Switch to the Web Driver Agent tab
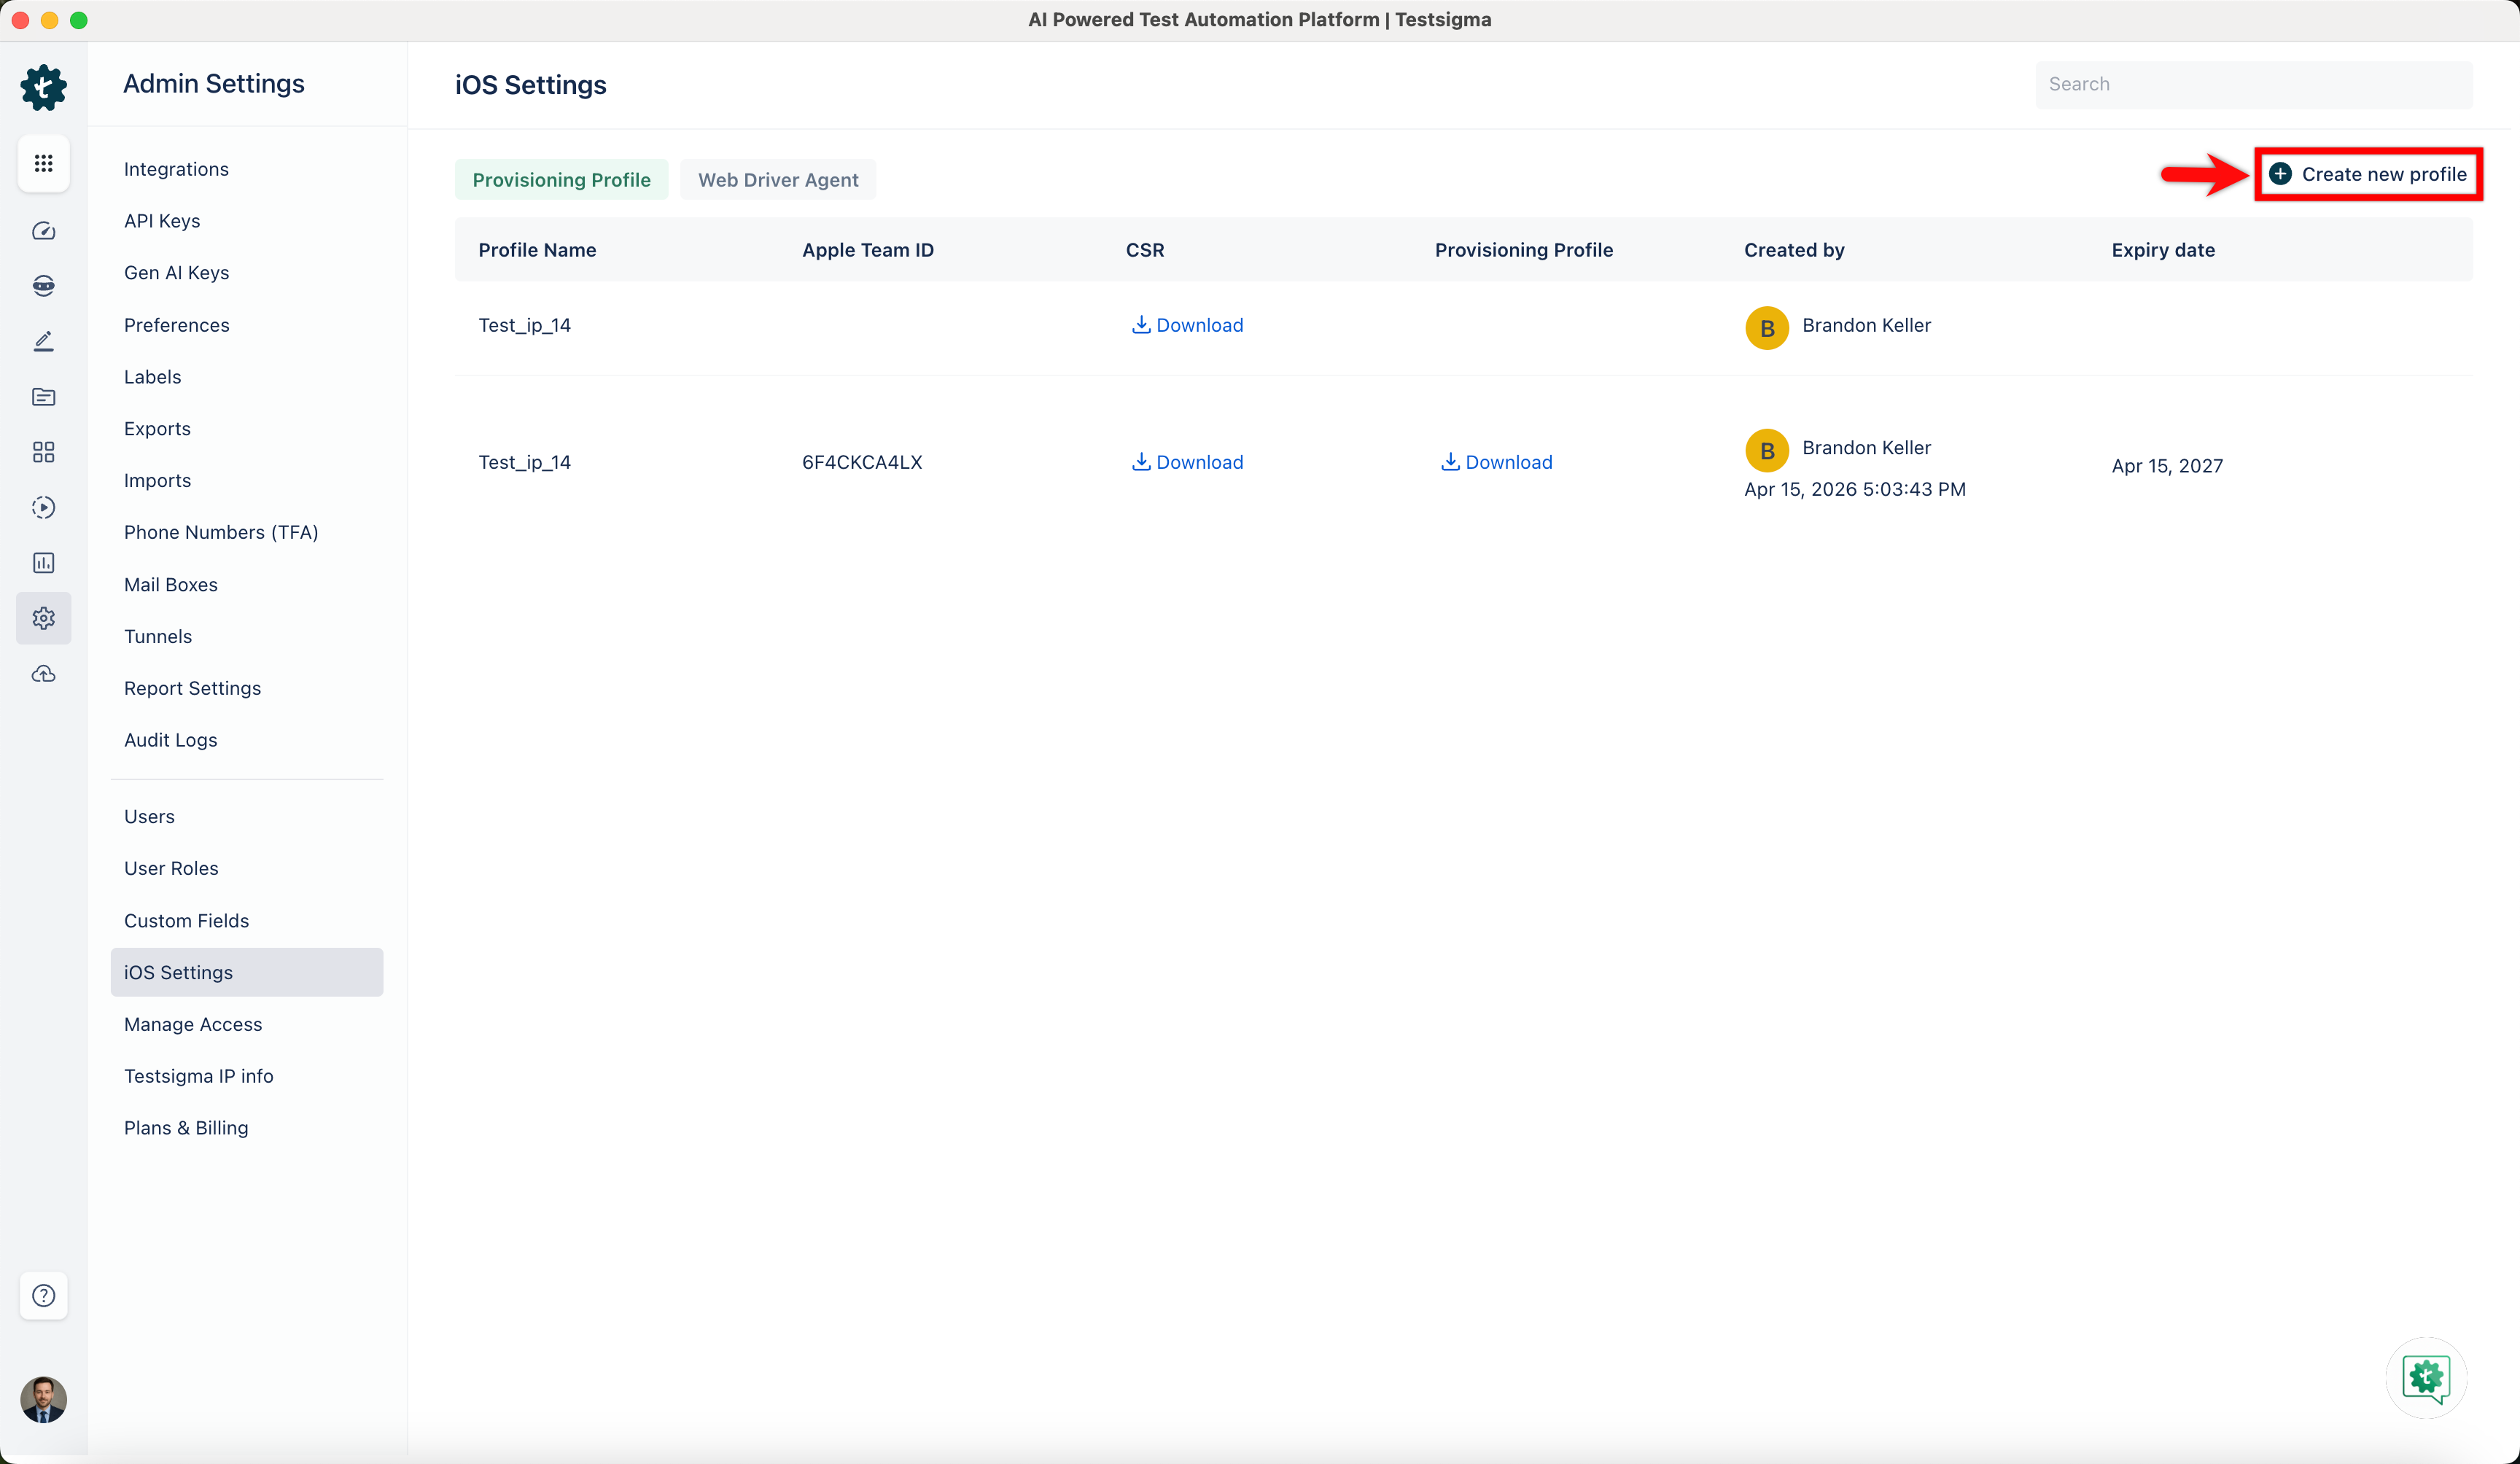 tap(778, 180)
